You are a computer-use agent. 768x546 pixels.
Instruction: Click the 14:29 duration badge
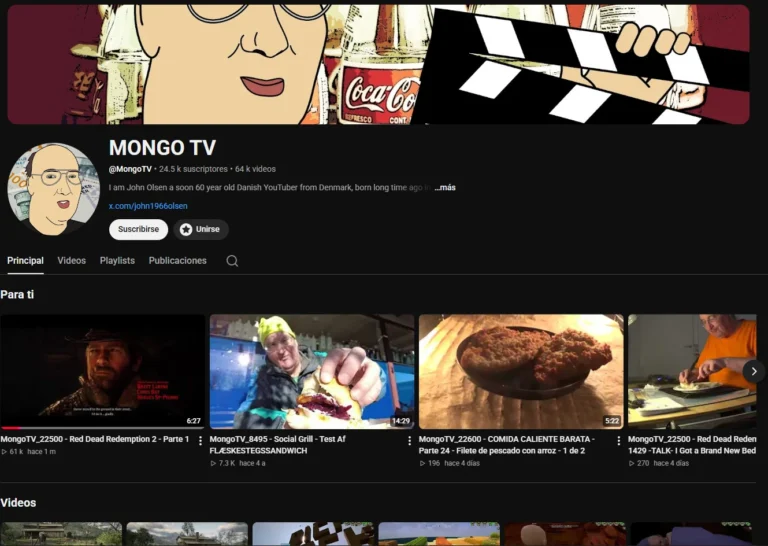[401, 421]
